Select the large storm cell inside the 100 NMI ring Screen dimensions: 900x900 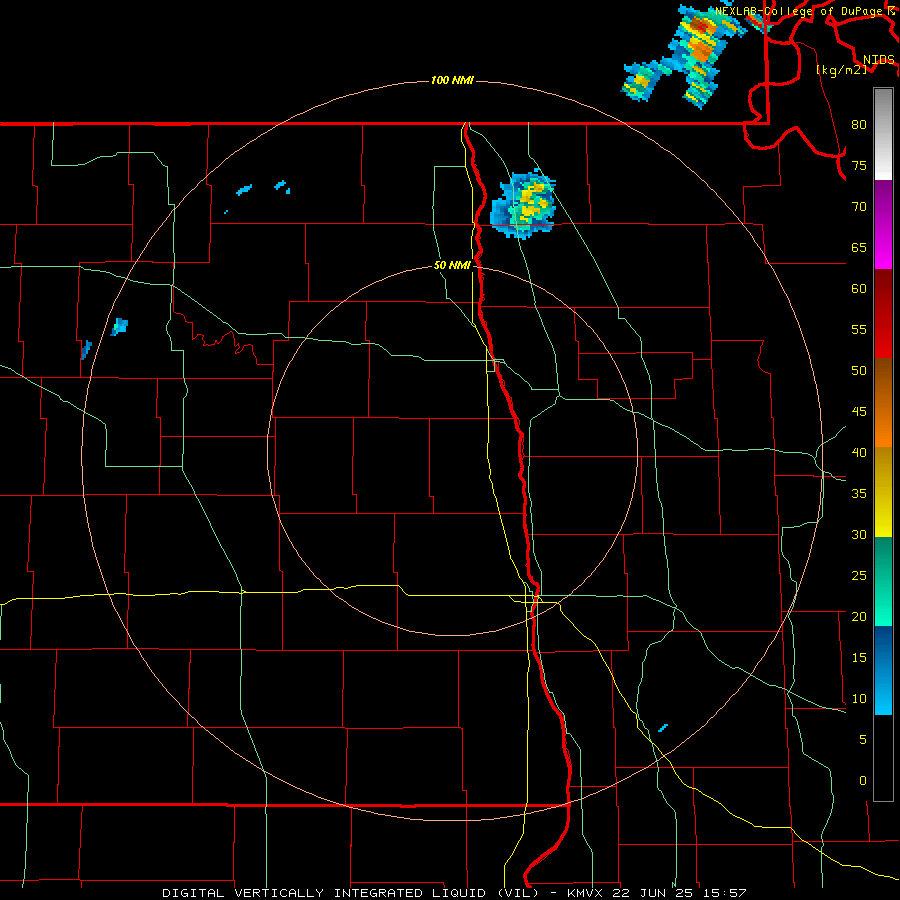[x=523, y=205]
